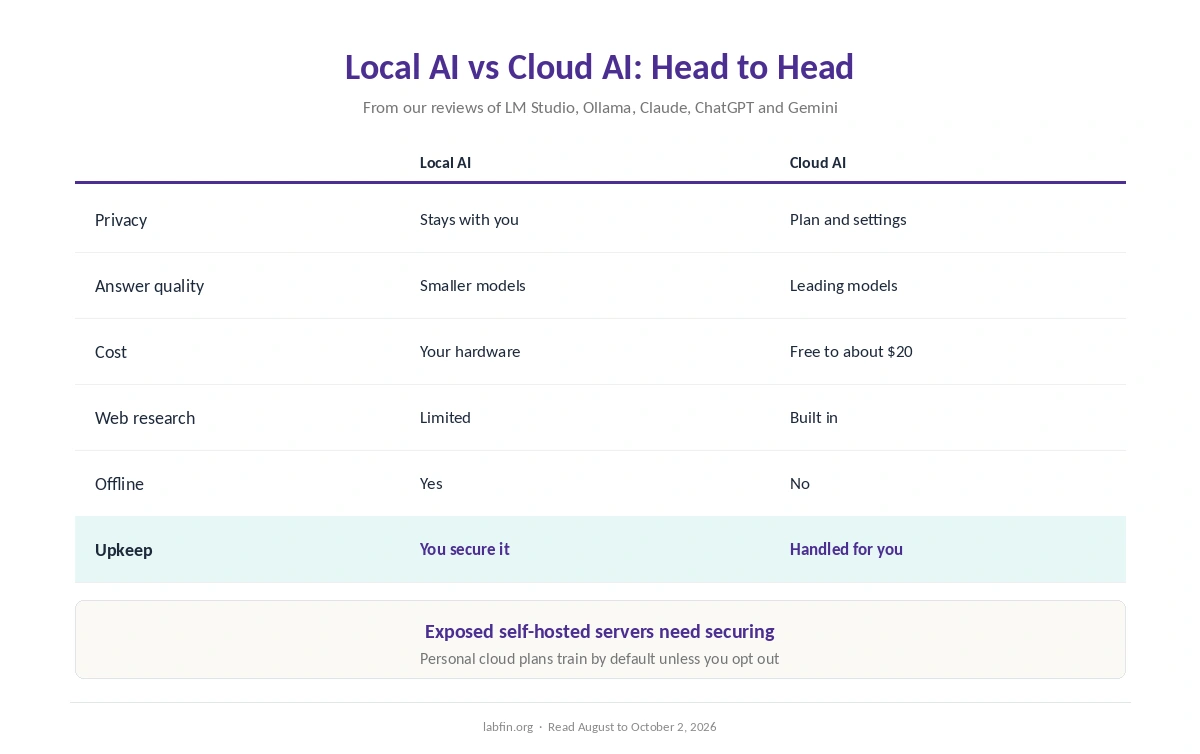Click the 'Read August to October 2, 2026' footer text
This screenshot has width=1200, height=754.
(632, 727)
